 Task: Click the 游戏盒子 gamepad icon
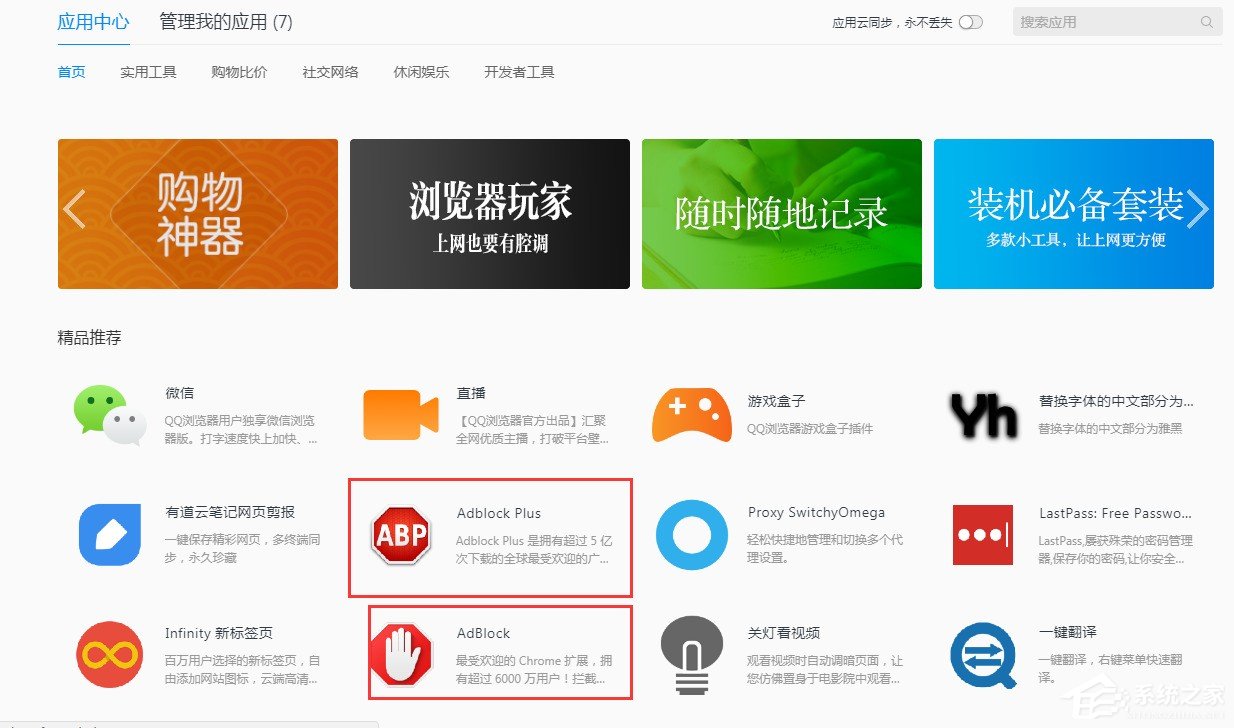692,413
